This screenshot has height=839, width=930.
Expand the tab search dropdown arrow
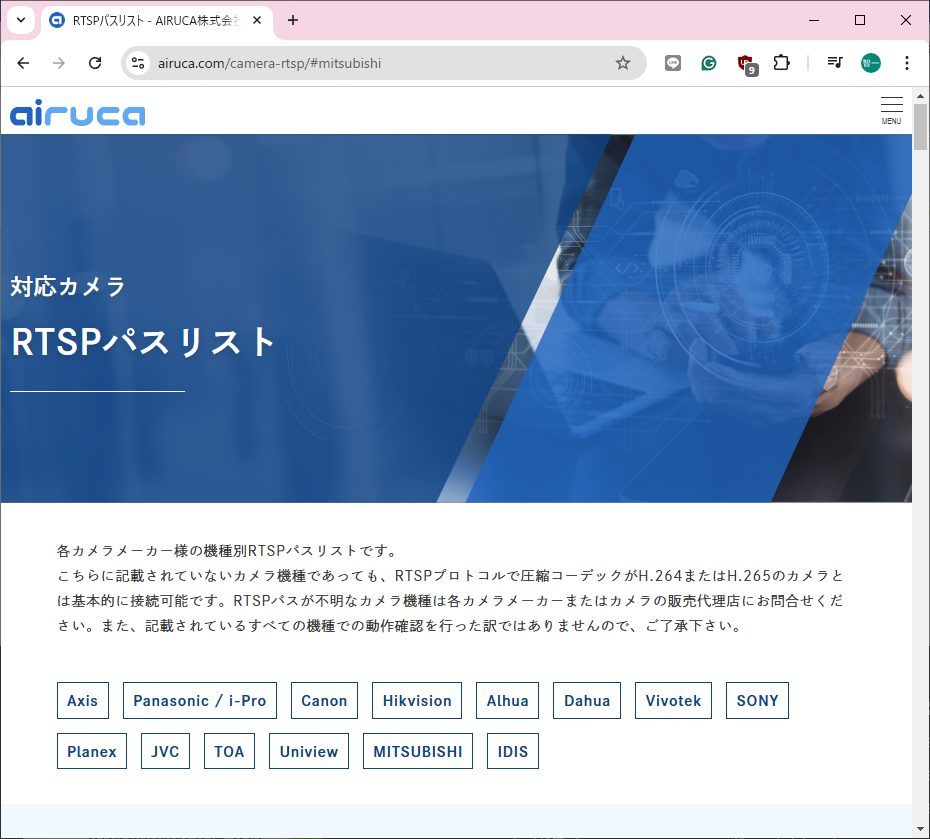pyautogui.click(x=20, y=20)
